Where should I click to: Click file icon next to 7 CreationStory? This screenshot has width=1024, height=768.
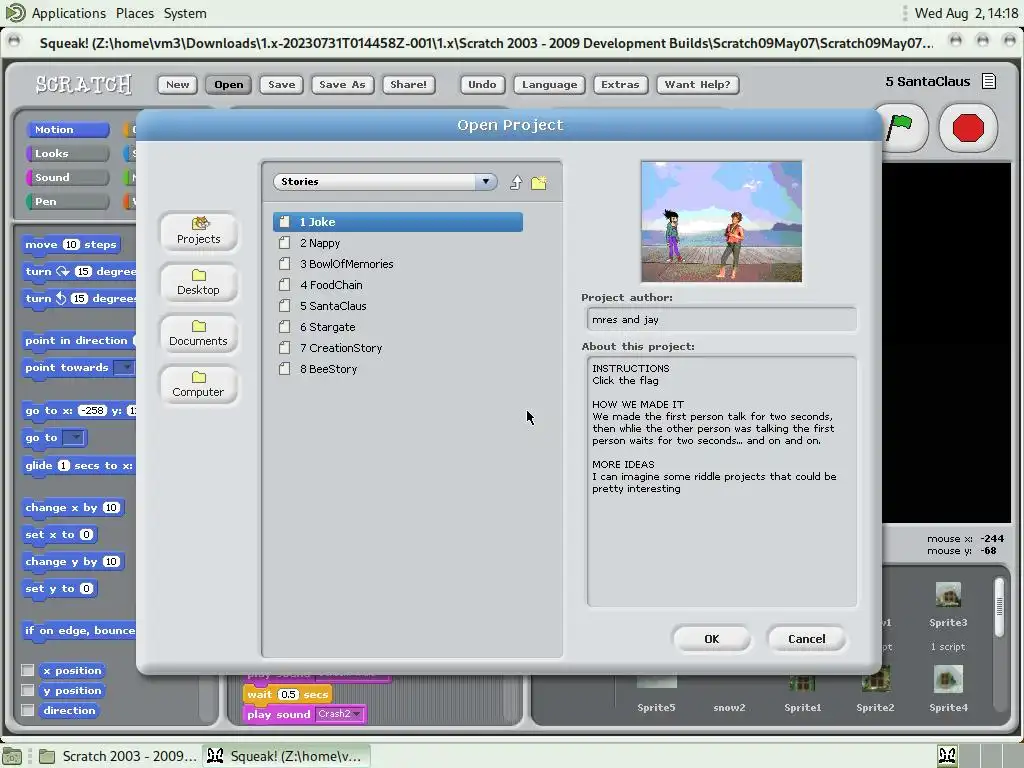tap(285, 348)
